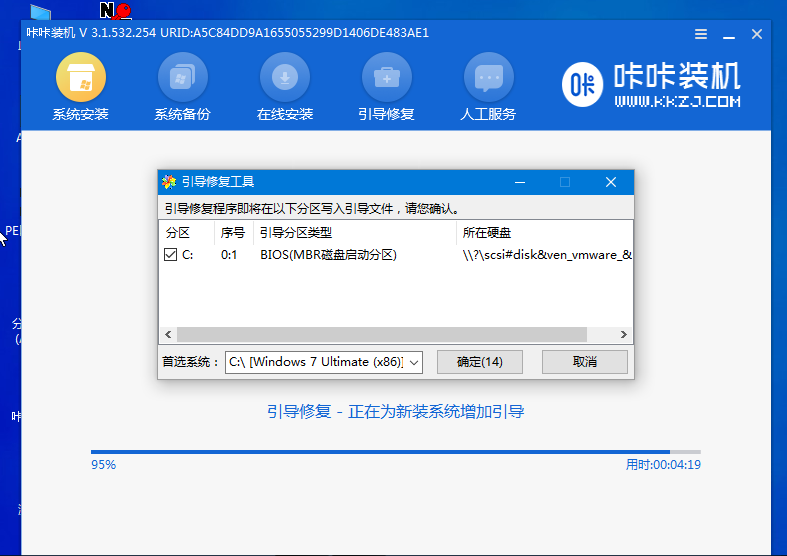Open the 系统备份 icon
This screenshot has width=787, height=556.
coord(183,77)
